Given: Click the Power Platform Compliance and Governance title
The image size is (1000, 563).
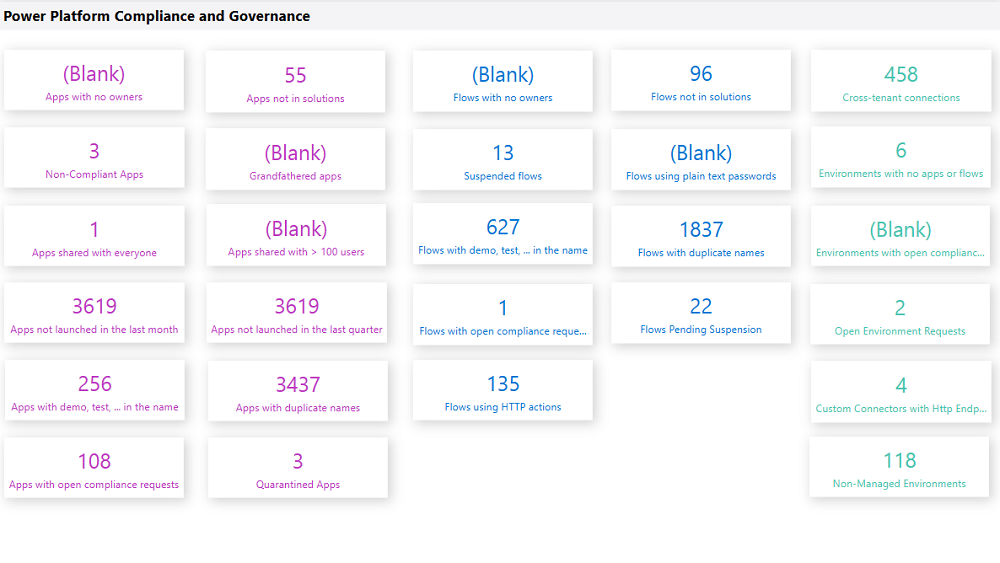Looking at the screenshot, I should pos(157,16).
